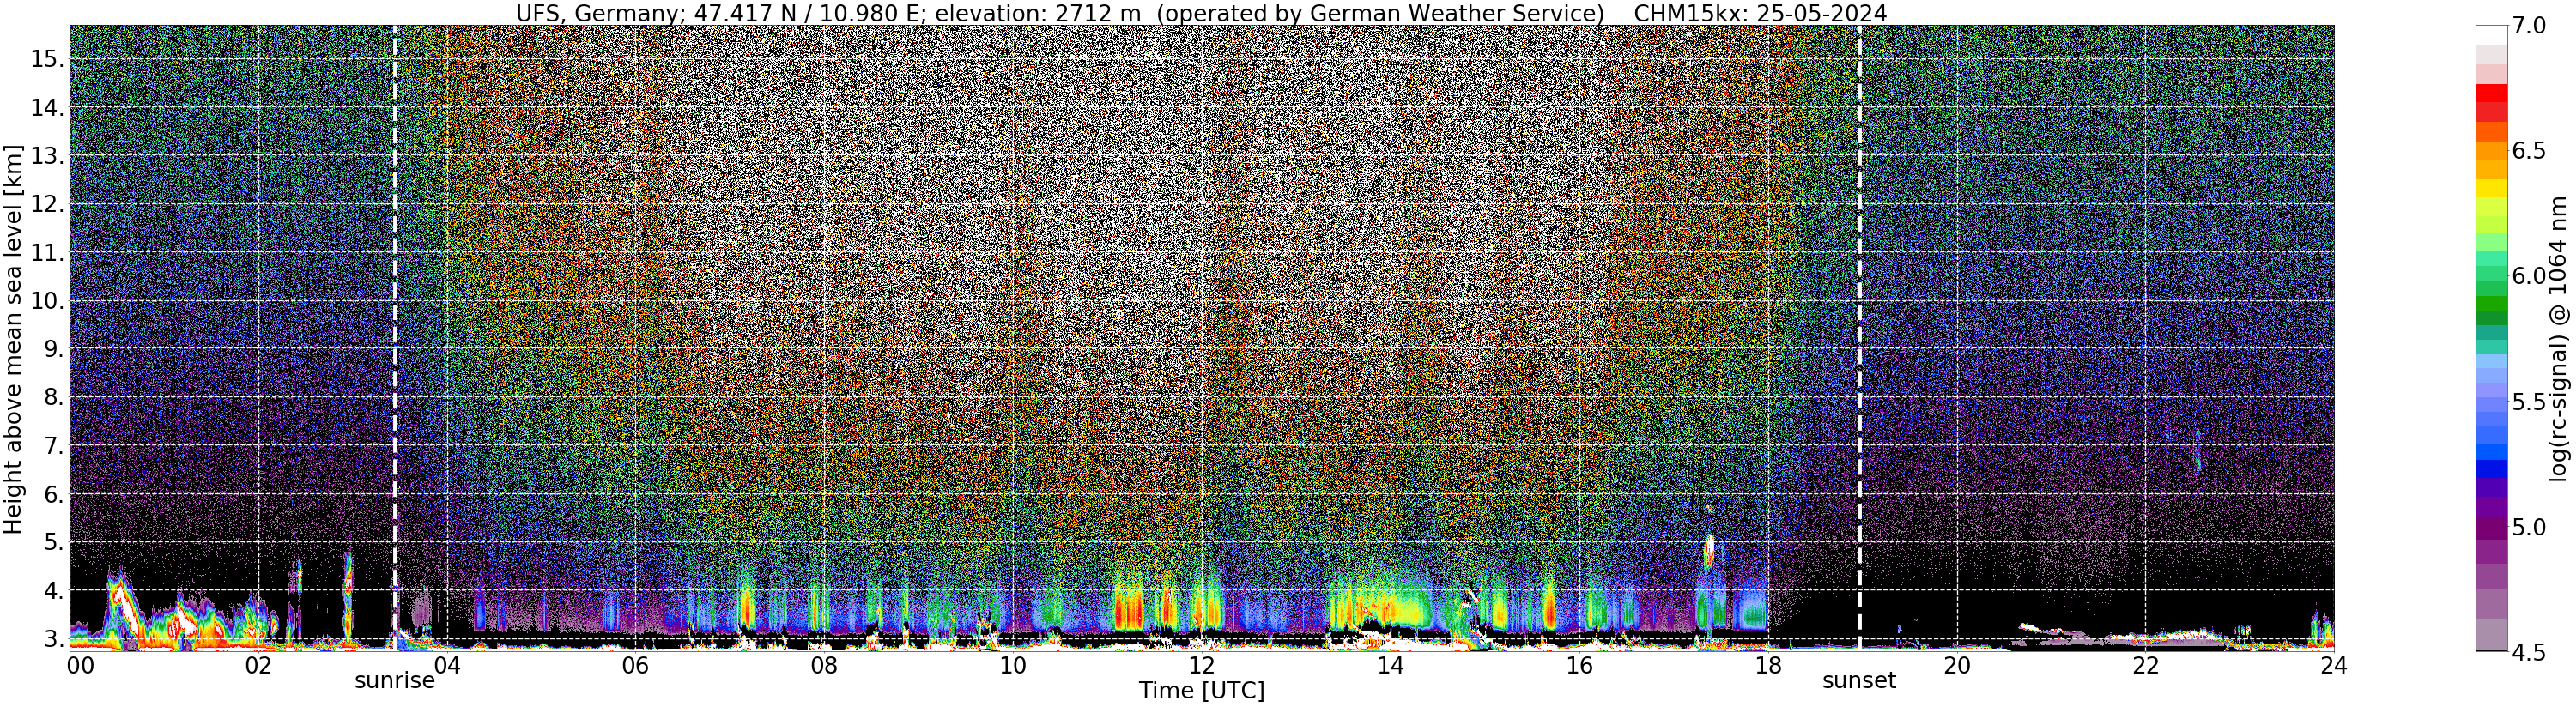Viewport: 2576px width, 707px height.
Task: Click the sunrise label below the axis
Action: click(395, 681)
